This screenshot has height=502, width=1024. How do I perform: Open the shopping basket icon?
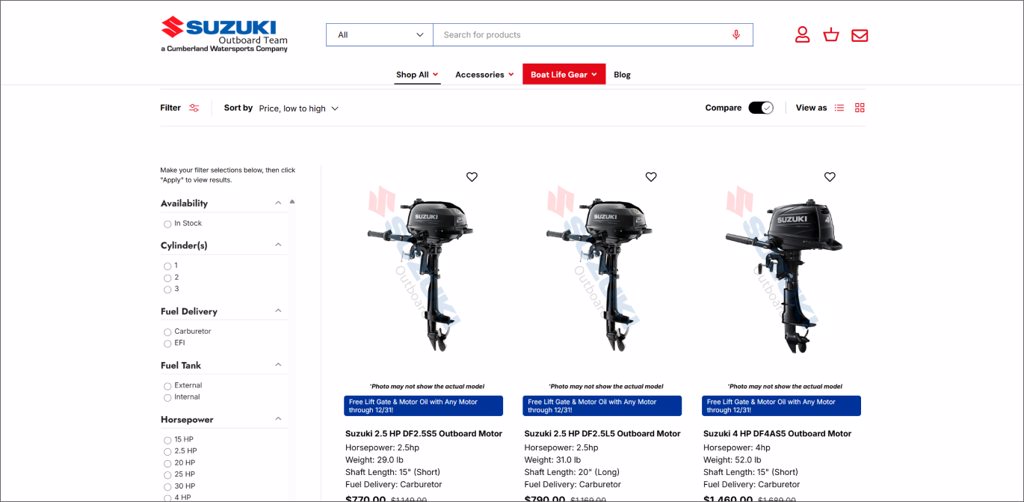click(831, 35)
